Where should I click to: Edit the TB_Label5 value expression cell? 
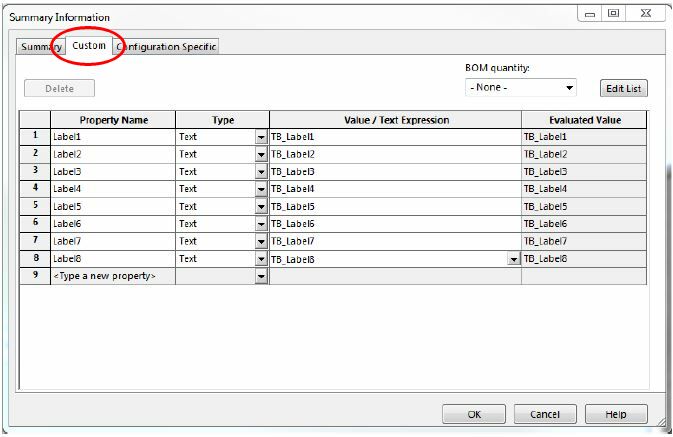[395, 206]
